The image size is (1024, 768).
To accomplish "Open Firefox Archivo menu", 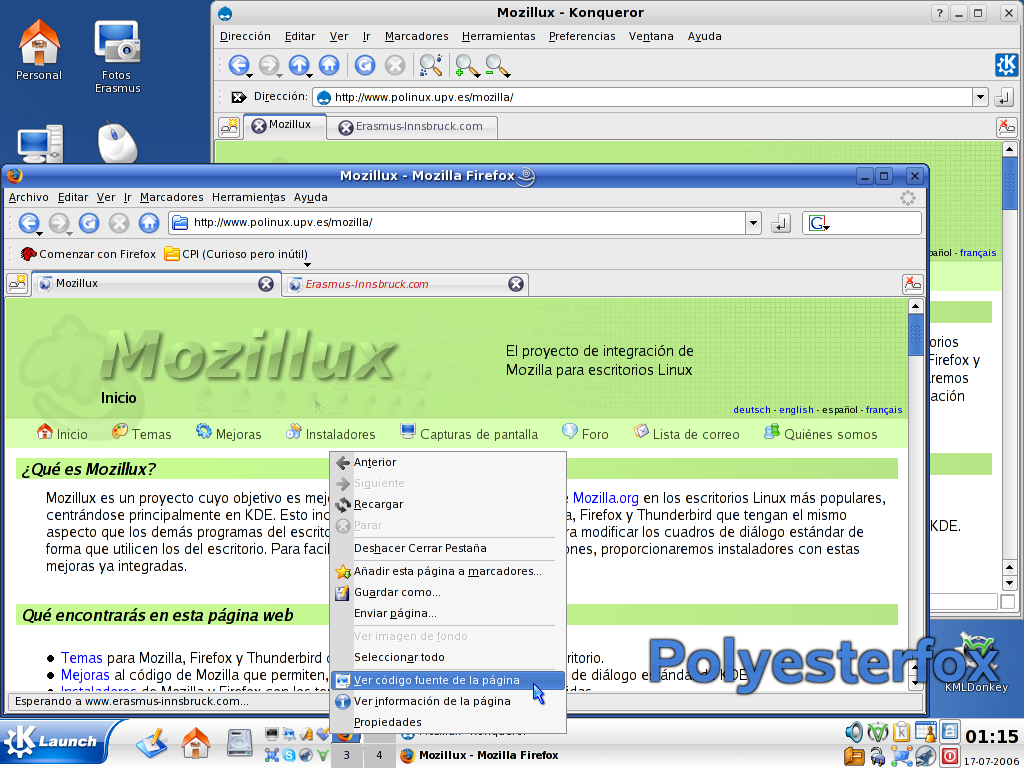I will tap(28, 197).
